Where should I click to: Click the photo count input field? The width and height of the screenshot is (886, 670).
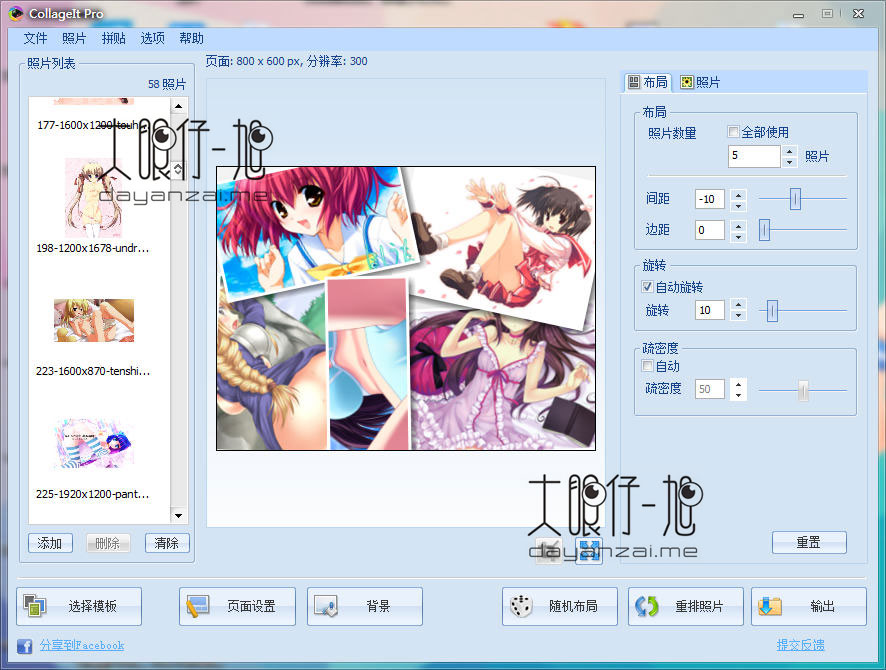754,155
